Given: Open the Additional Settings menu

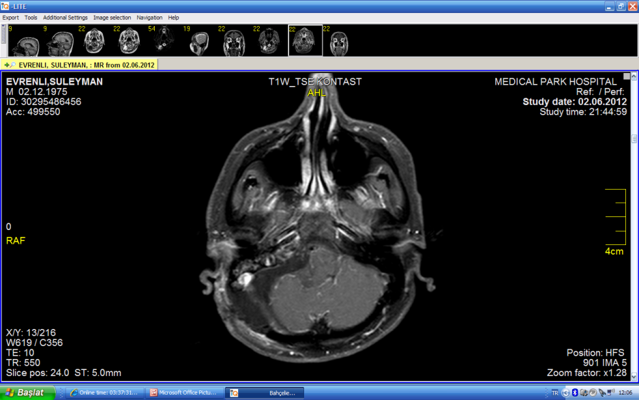Looking at the screenshot, I should (x=65, y=18).
